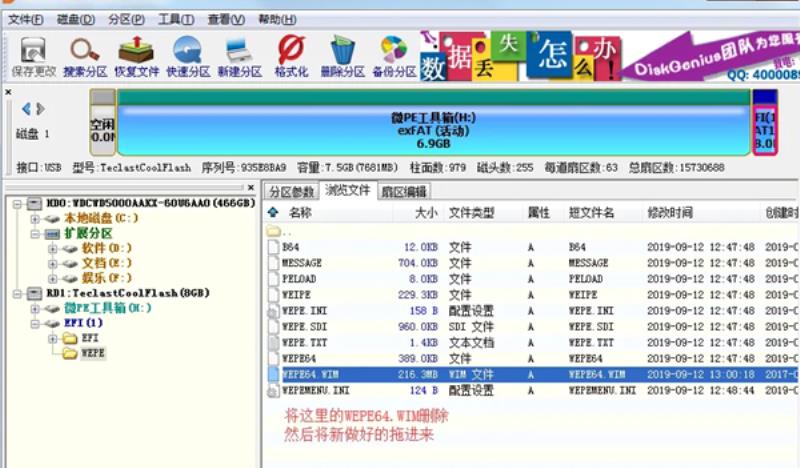Select the EFI (1) partition label in tree

(83, 323)
